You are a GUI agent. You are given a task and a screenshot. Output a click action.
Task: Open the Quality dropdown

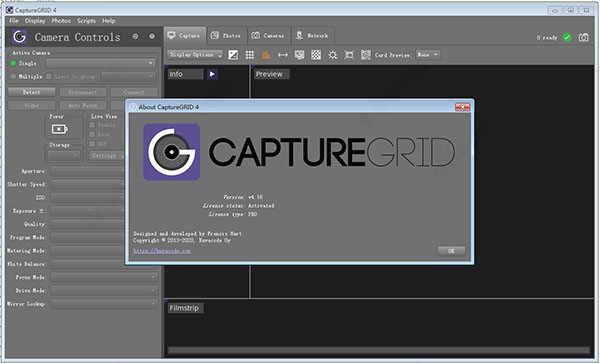click(88, 224)
